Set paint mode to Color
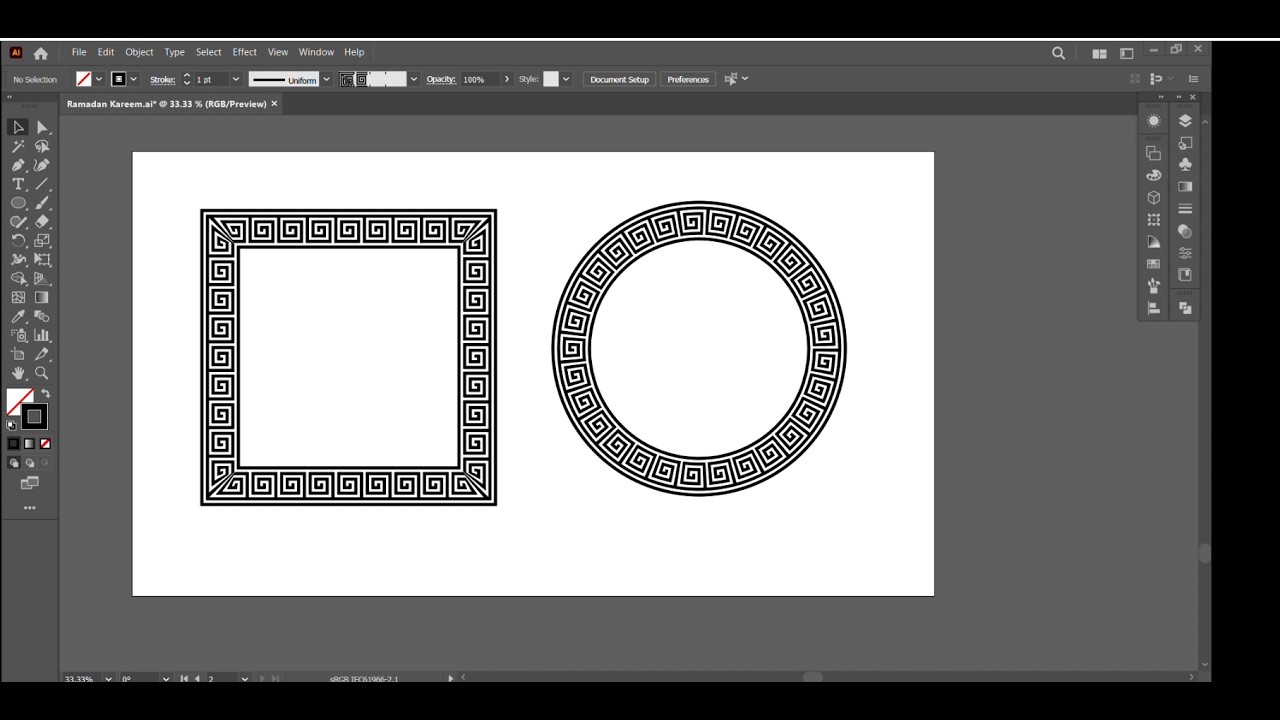Screen dimensions: 1280x720 point(13,443)
